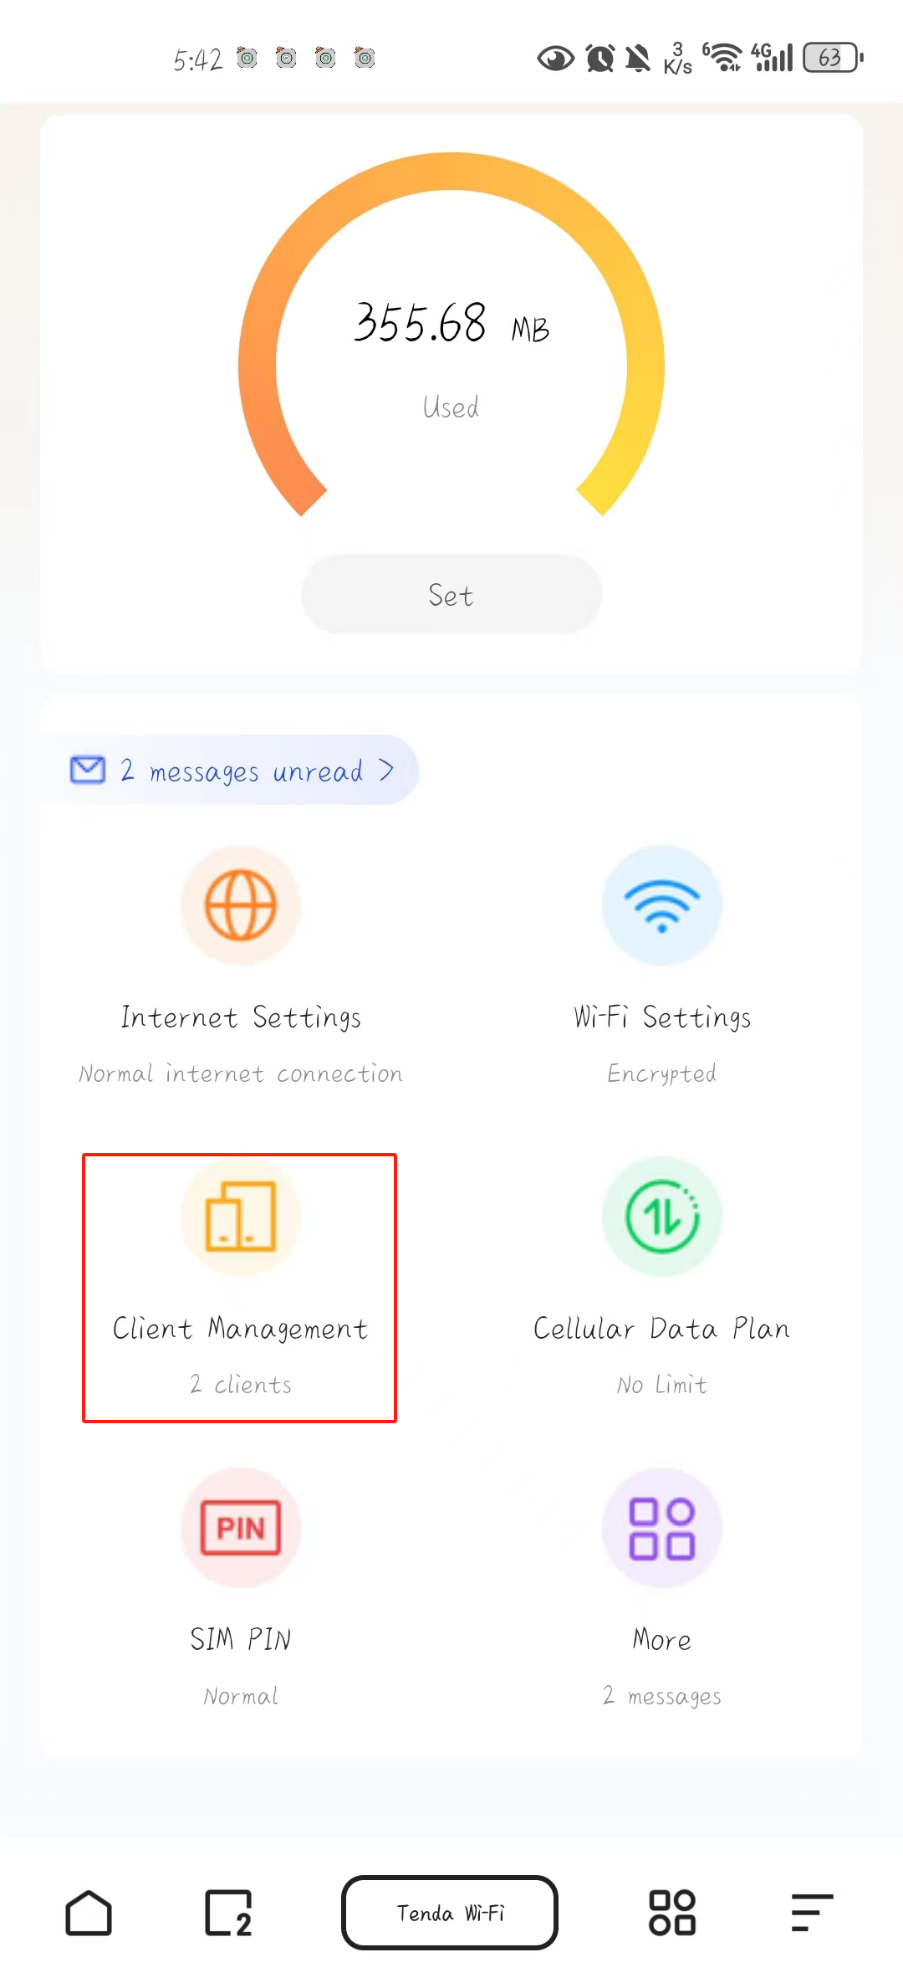The height and width of the screenshot is (1988, 903).
Task: Expand unread messages via chevron arrow
Action: [x=386, y=770]
